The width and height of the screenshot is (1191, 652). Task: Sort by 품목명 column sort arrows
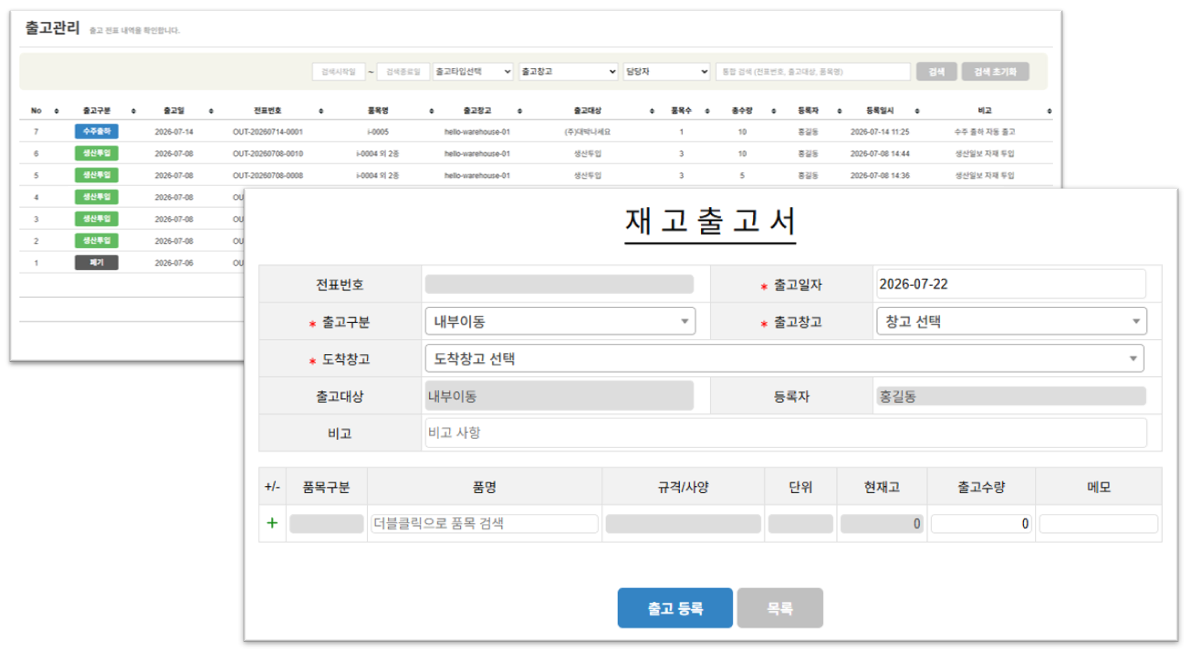click(431, 111)
